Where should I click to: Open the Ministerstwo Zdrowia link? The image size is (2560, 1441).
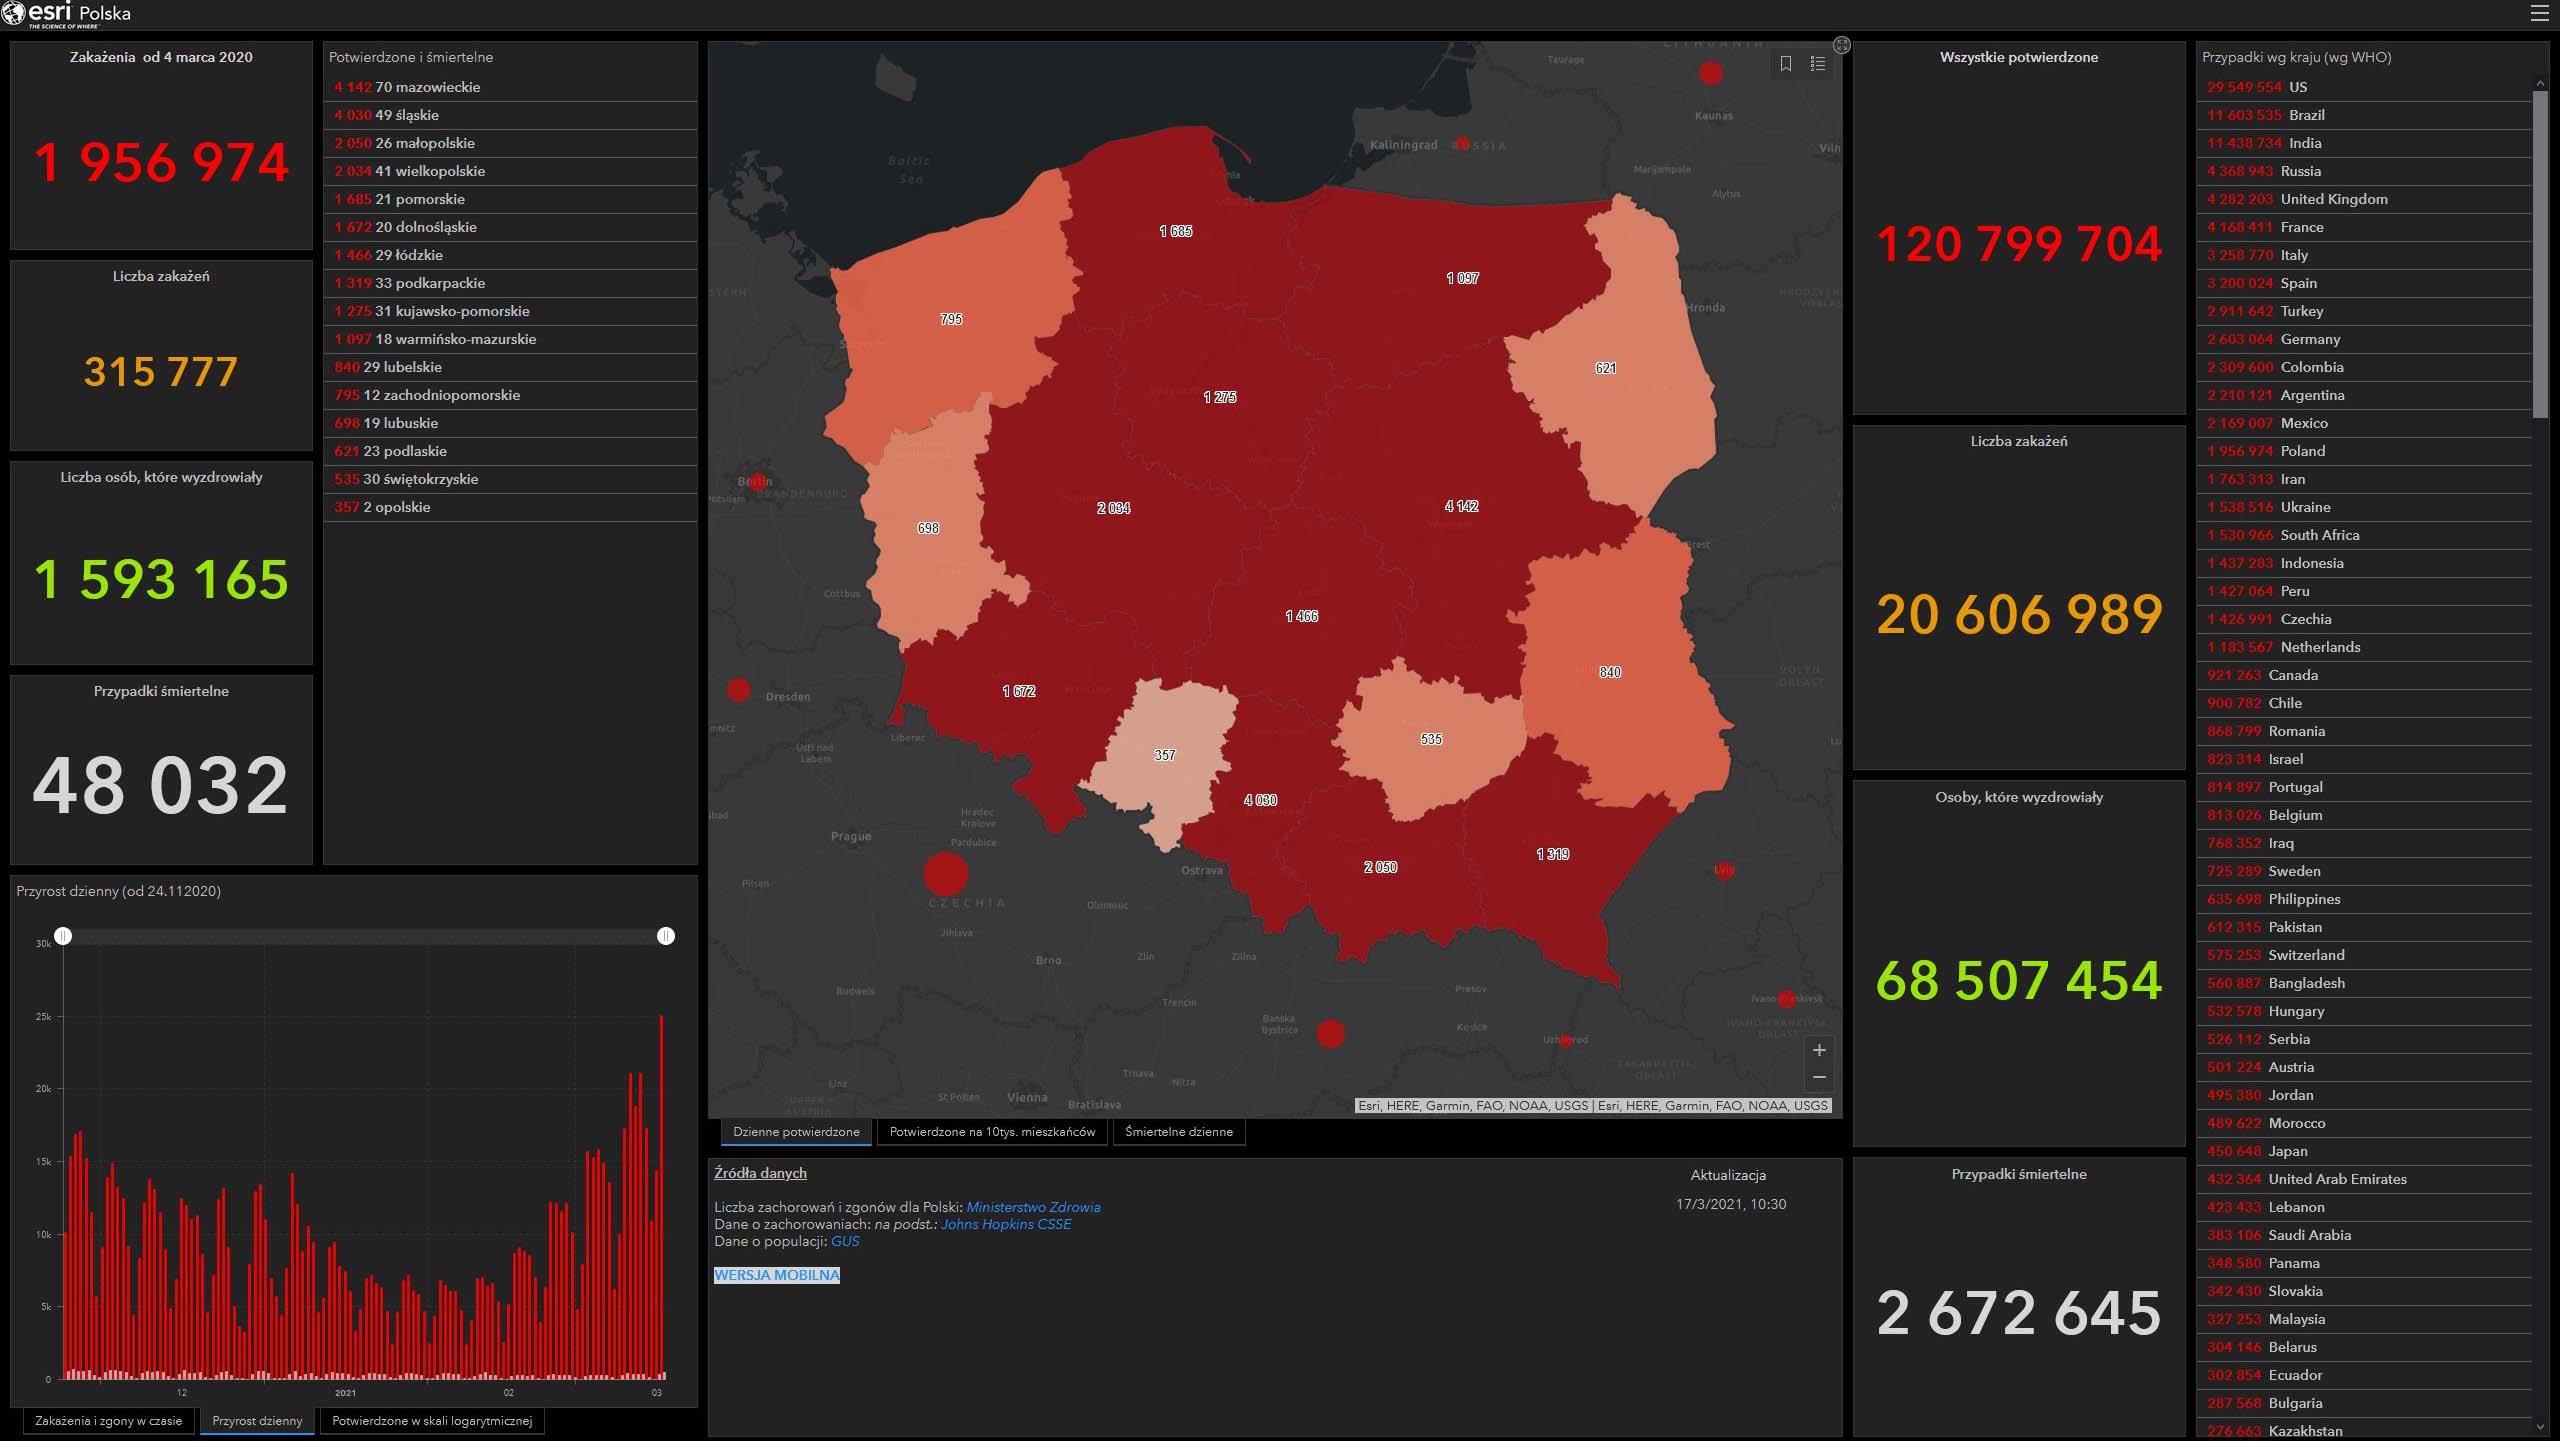coord(1032,1207)
